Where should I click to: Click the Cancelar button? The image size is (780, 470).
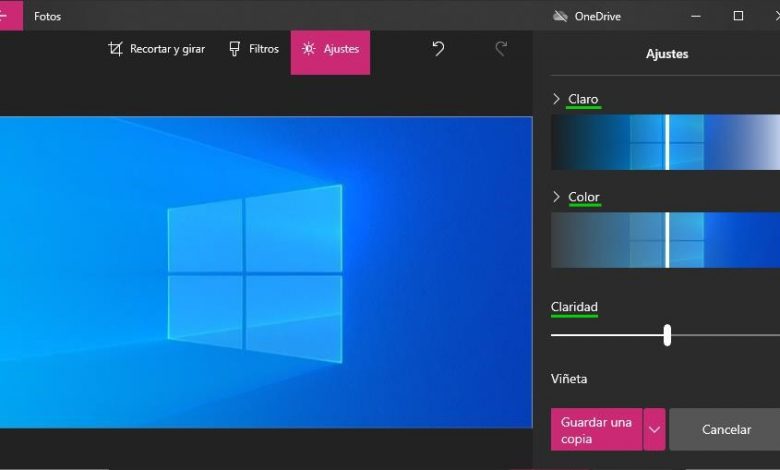(725, 430)
